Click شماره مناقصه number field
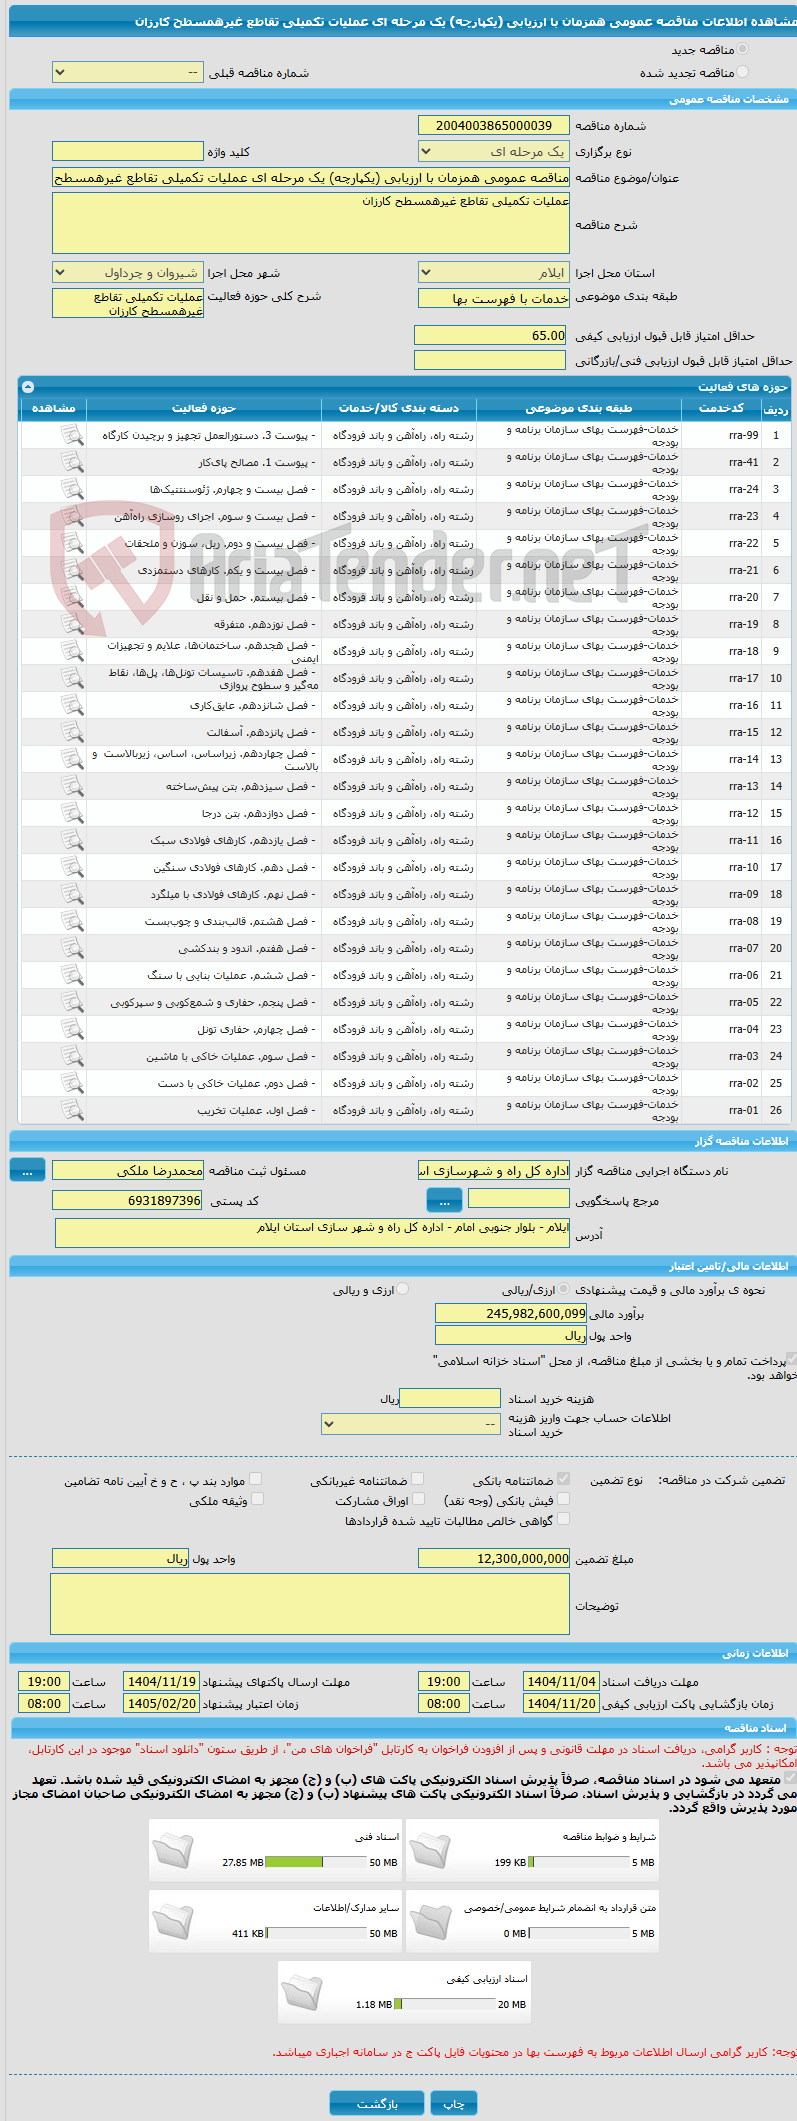The width and height of the screenshot is (797, 2121). coord(493,125)
